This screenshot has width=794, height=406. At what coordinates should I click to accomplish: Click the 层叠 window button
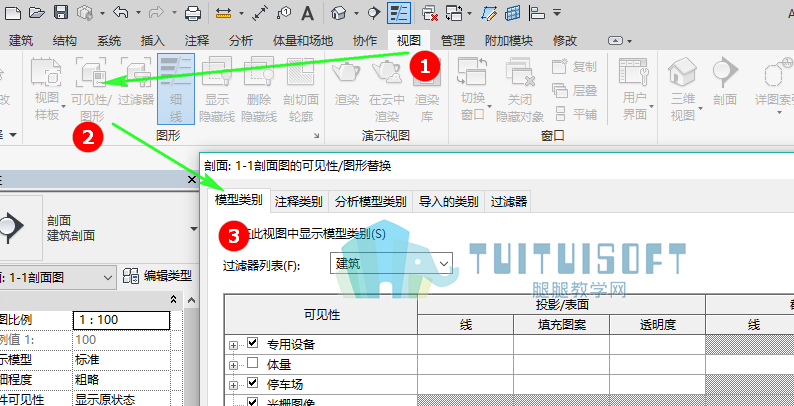click(574, 91)
